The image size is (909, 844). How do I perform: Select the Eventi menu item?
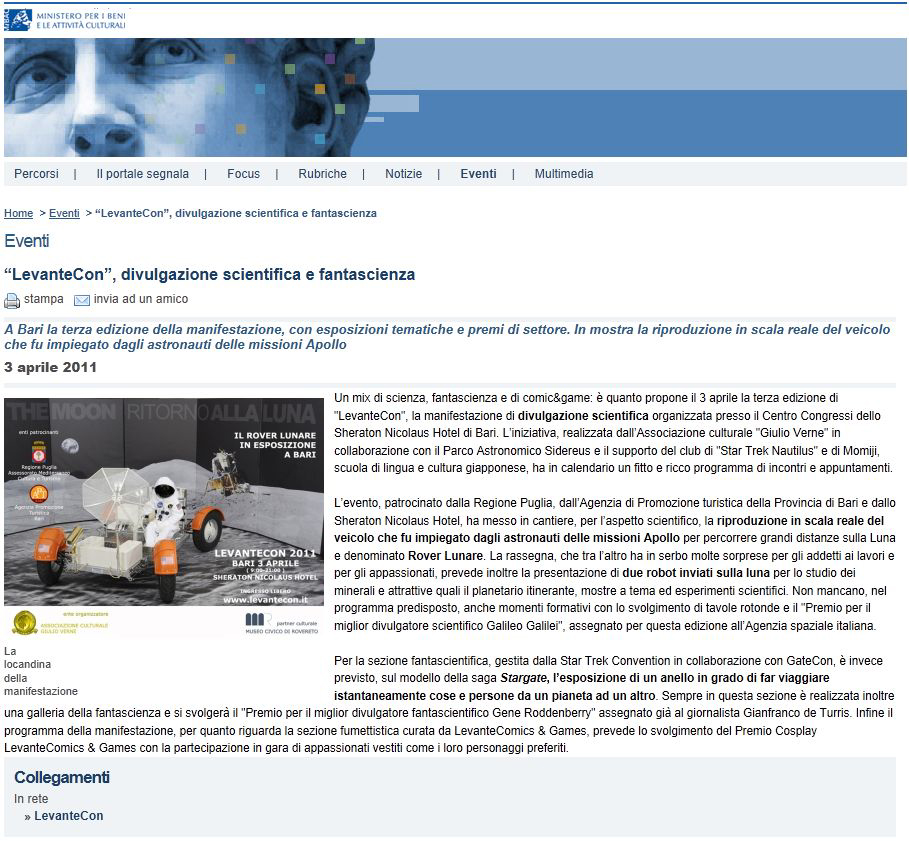[x=478, y=174]
